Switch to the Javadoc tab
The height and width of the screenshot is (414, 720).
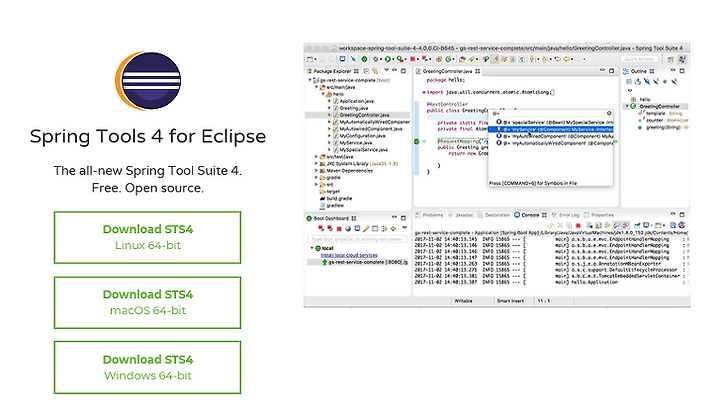[x=460, y=215]
